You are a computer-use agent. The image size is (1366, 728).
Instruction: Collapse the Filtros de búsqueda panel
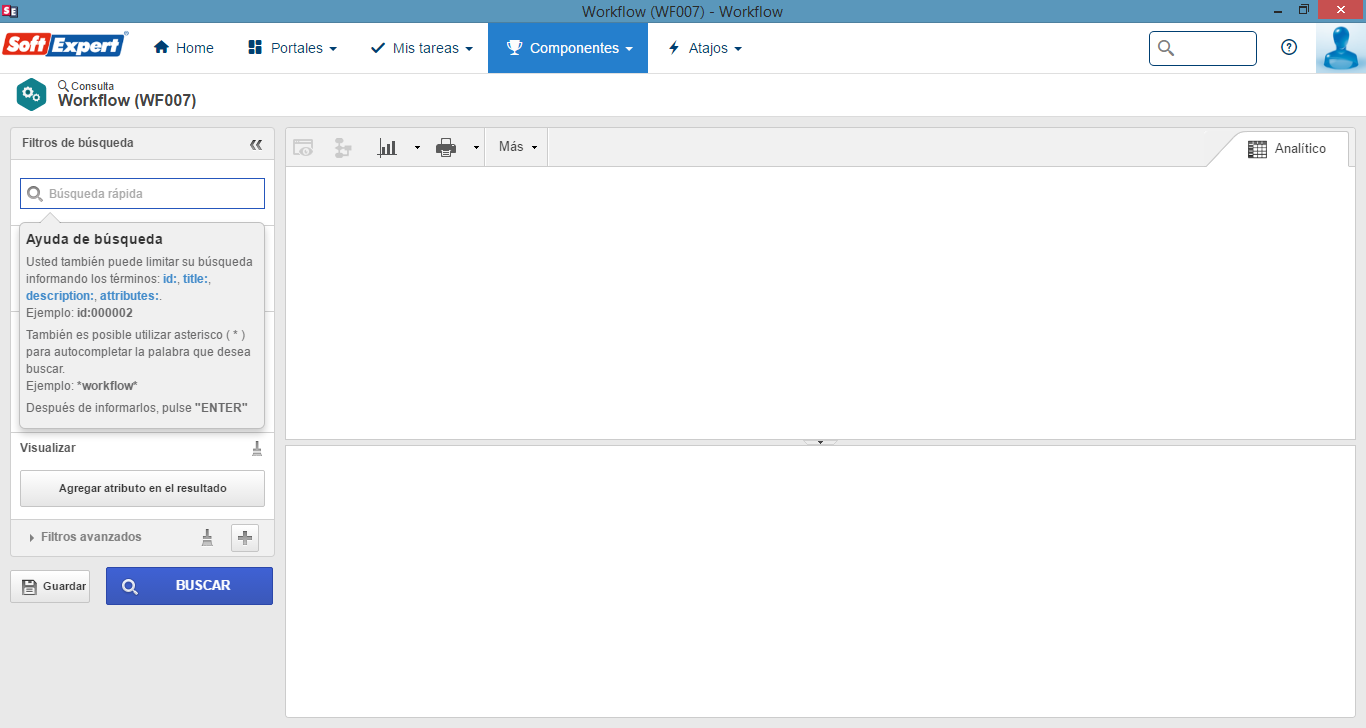pos(256,144)
